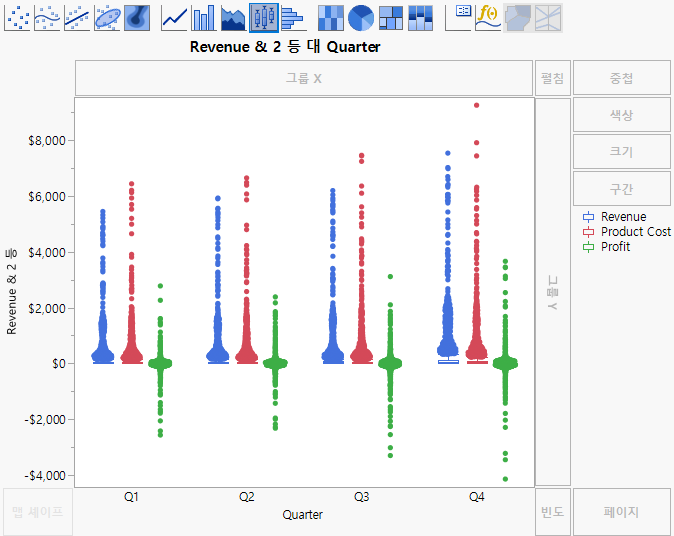Select the Bar chart icon
This screenshot has width=674, height=536.
204,18
